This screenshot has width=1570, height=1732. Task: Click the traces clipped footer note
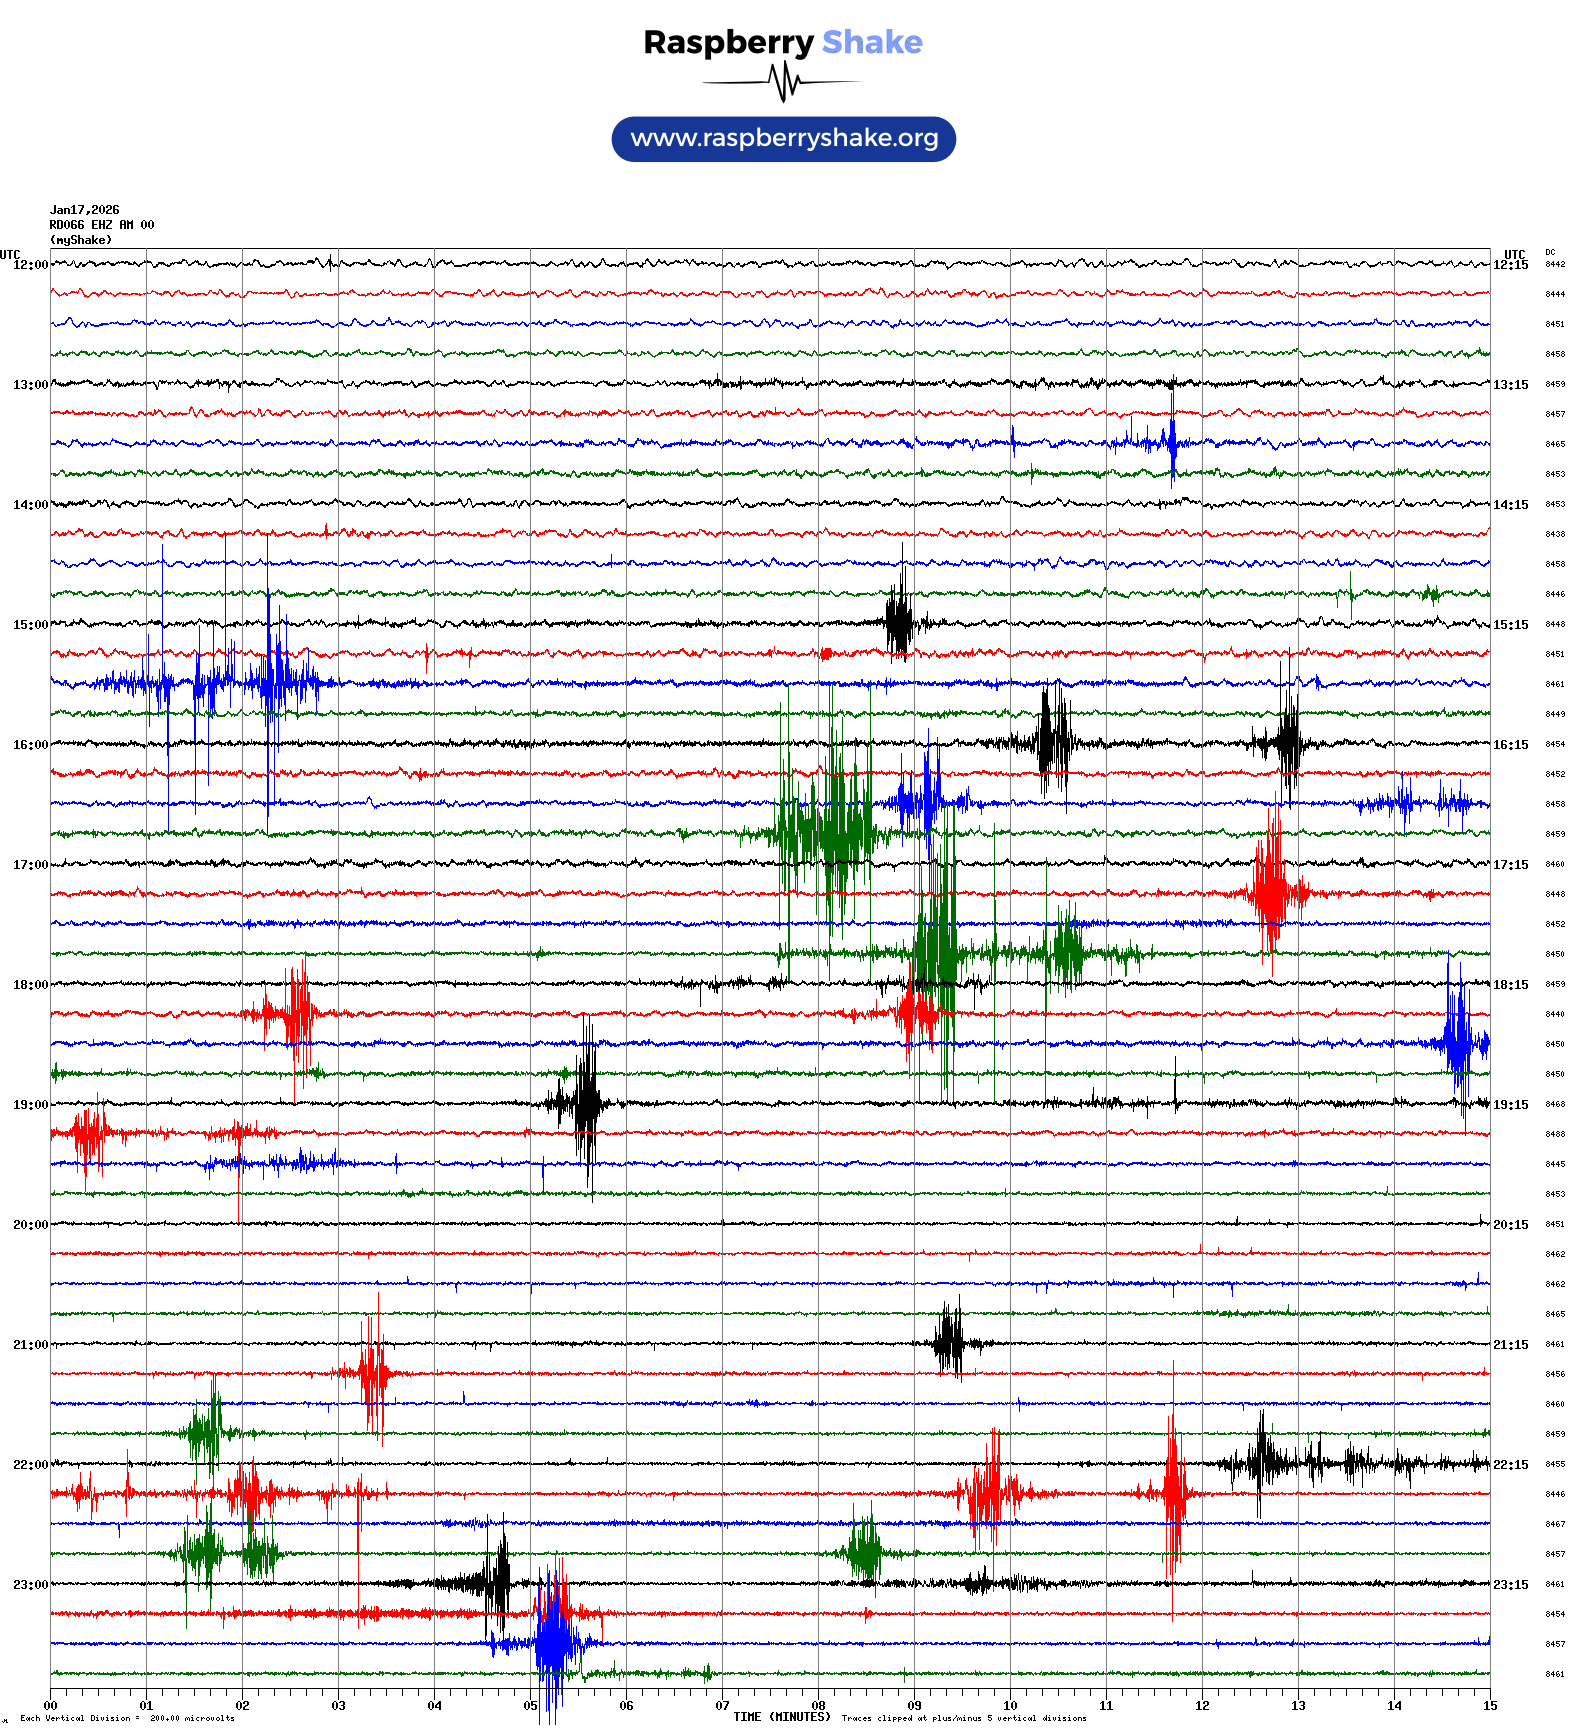click(964, 1719)
